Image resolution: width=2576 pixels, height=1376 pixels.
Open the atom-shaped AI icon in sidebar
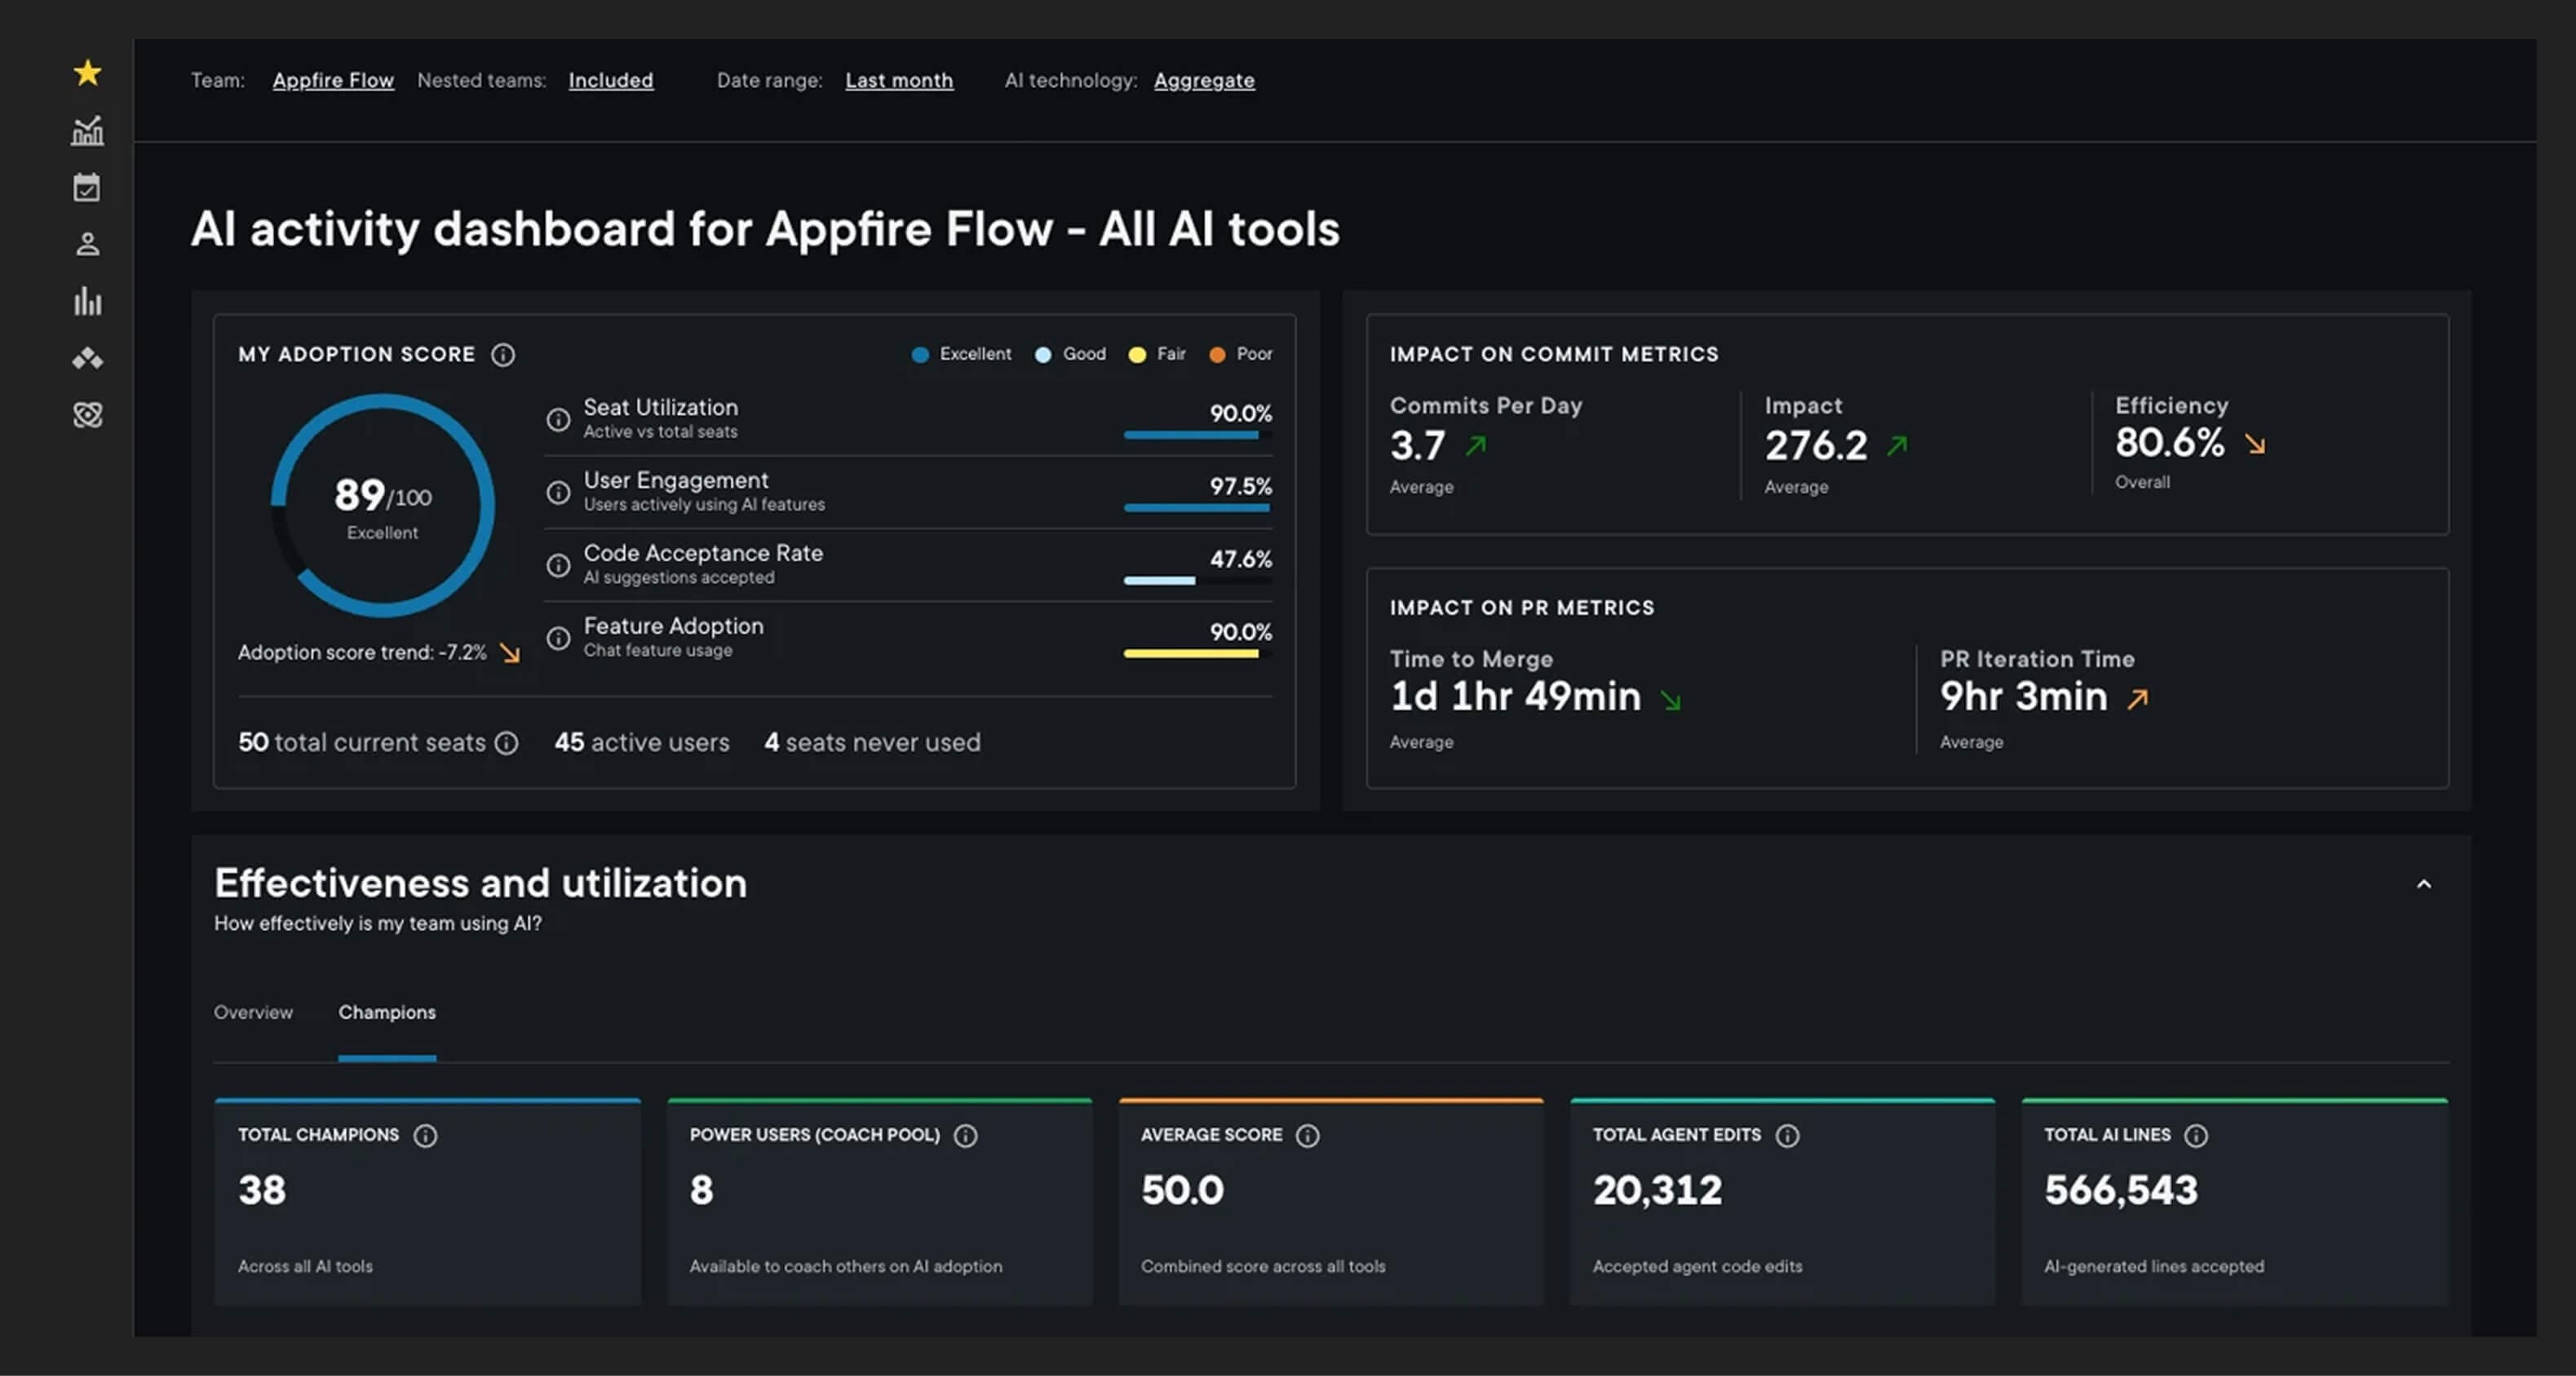88,414
